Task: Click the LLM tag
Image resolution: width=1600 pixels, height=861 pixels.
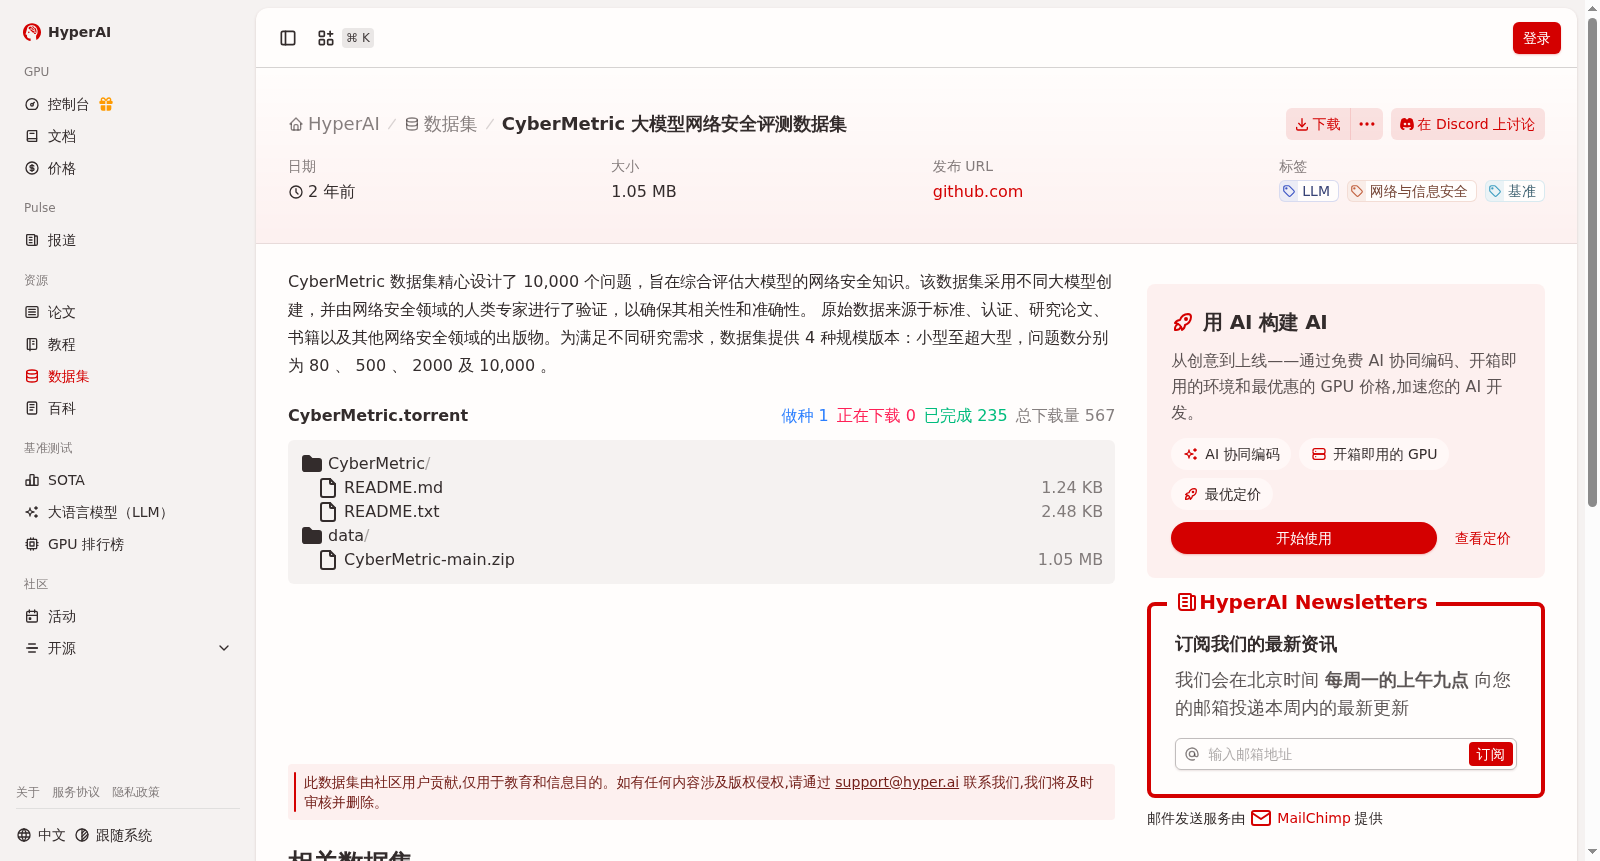Action: click(x=1308, y=191)
